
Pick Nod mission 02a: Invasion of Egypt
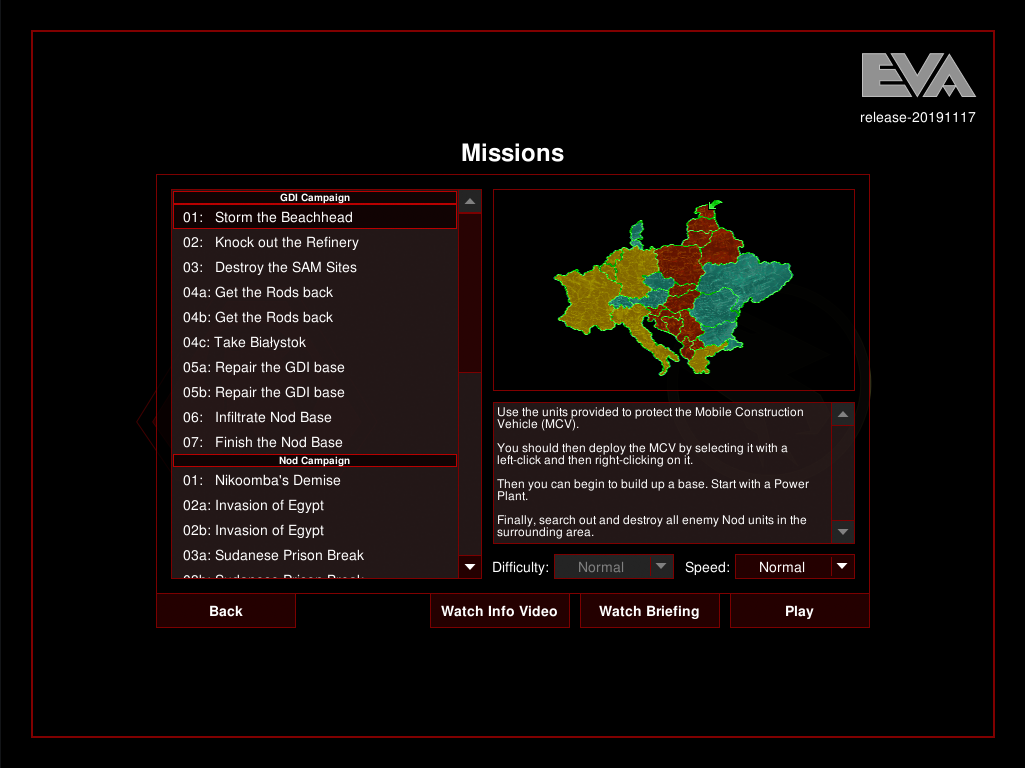pyautogui.click(x=314, y=505)
